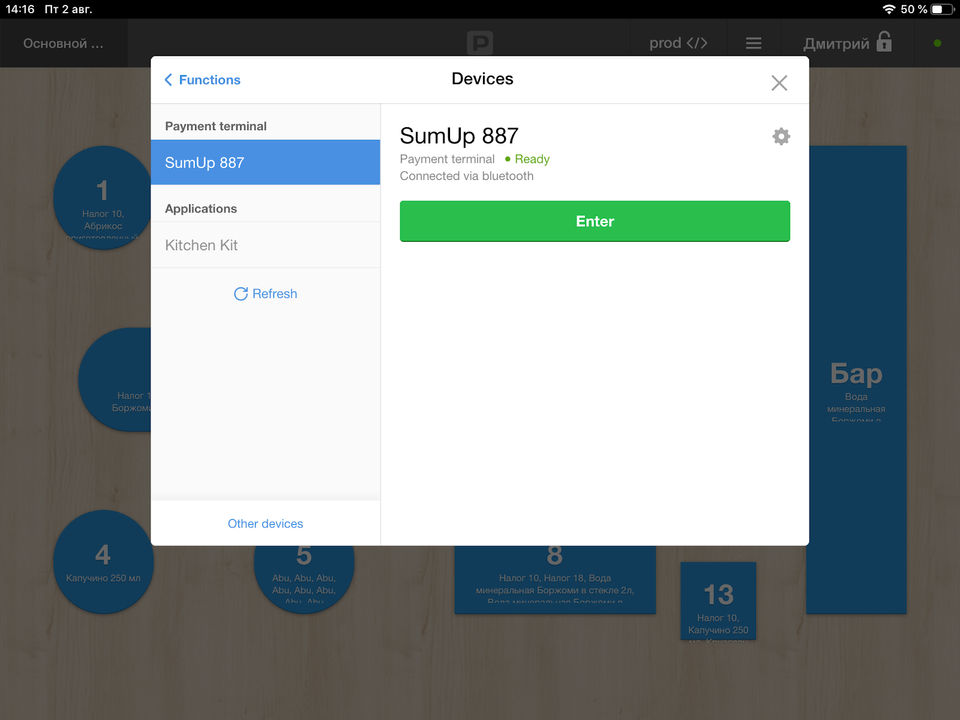Close the Devices dialog
The image size is (960, 720).
[x=779, y=83]
